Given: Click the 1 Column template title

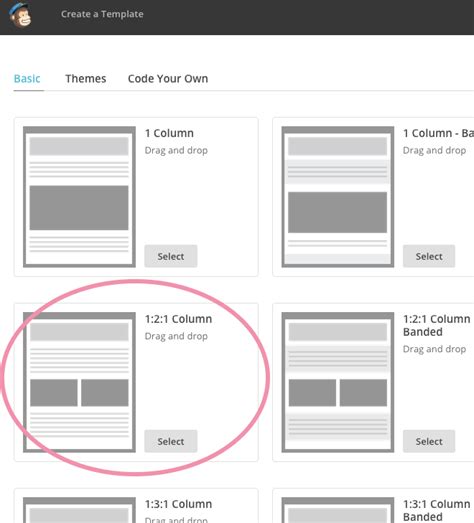Looking at the screenshot, I should pos(169,133).
